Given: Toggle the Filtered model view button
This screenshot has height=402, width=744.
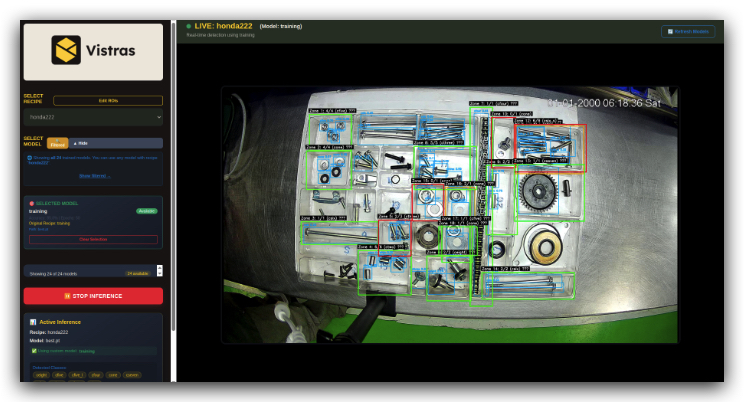Looking at the screenshot, I should pyautogui.click(x=57, y=143).
